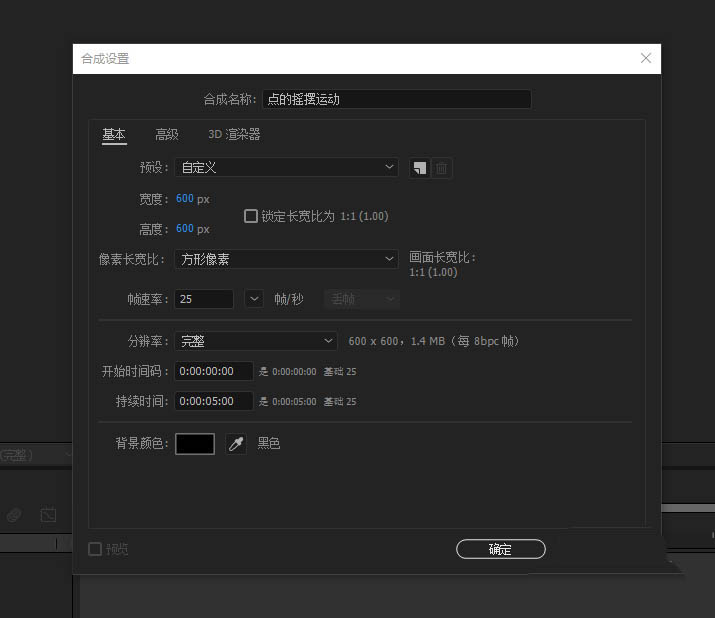Switch to the 高级 tab
The image size is (715, 618).
click(166, 135)
